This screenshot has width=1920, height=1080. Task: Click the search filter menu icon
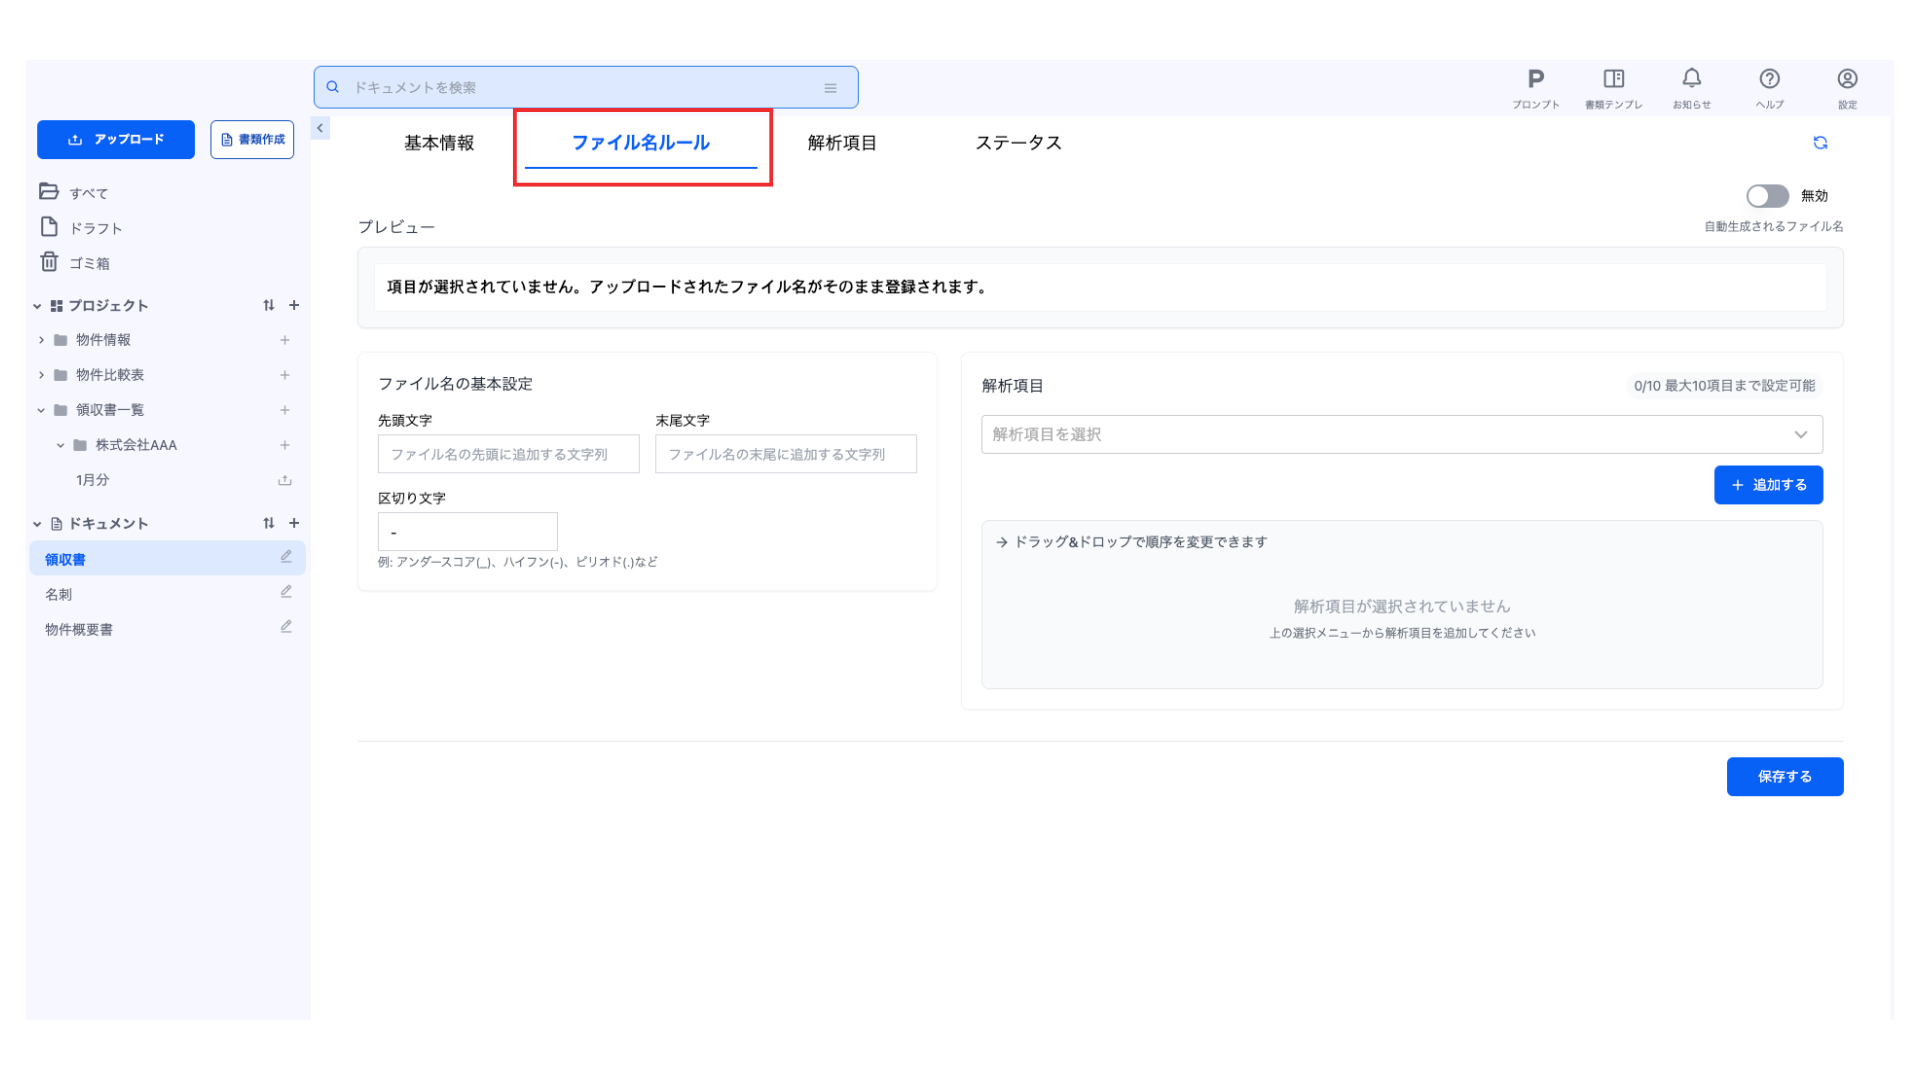(830, 88)
